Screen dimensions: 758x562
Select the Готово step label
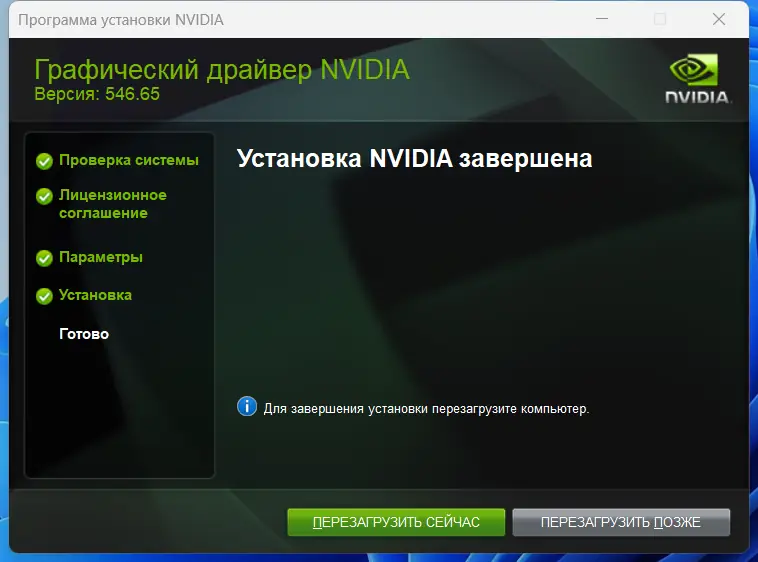(84, 334)
